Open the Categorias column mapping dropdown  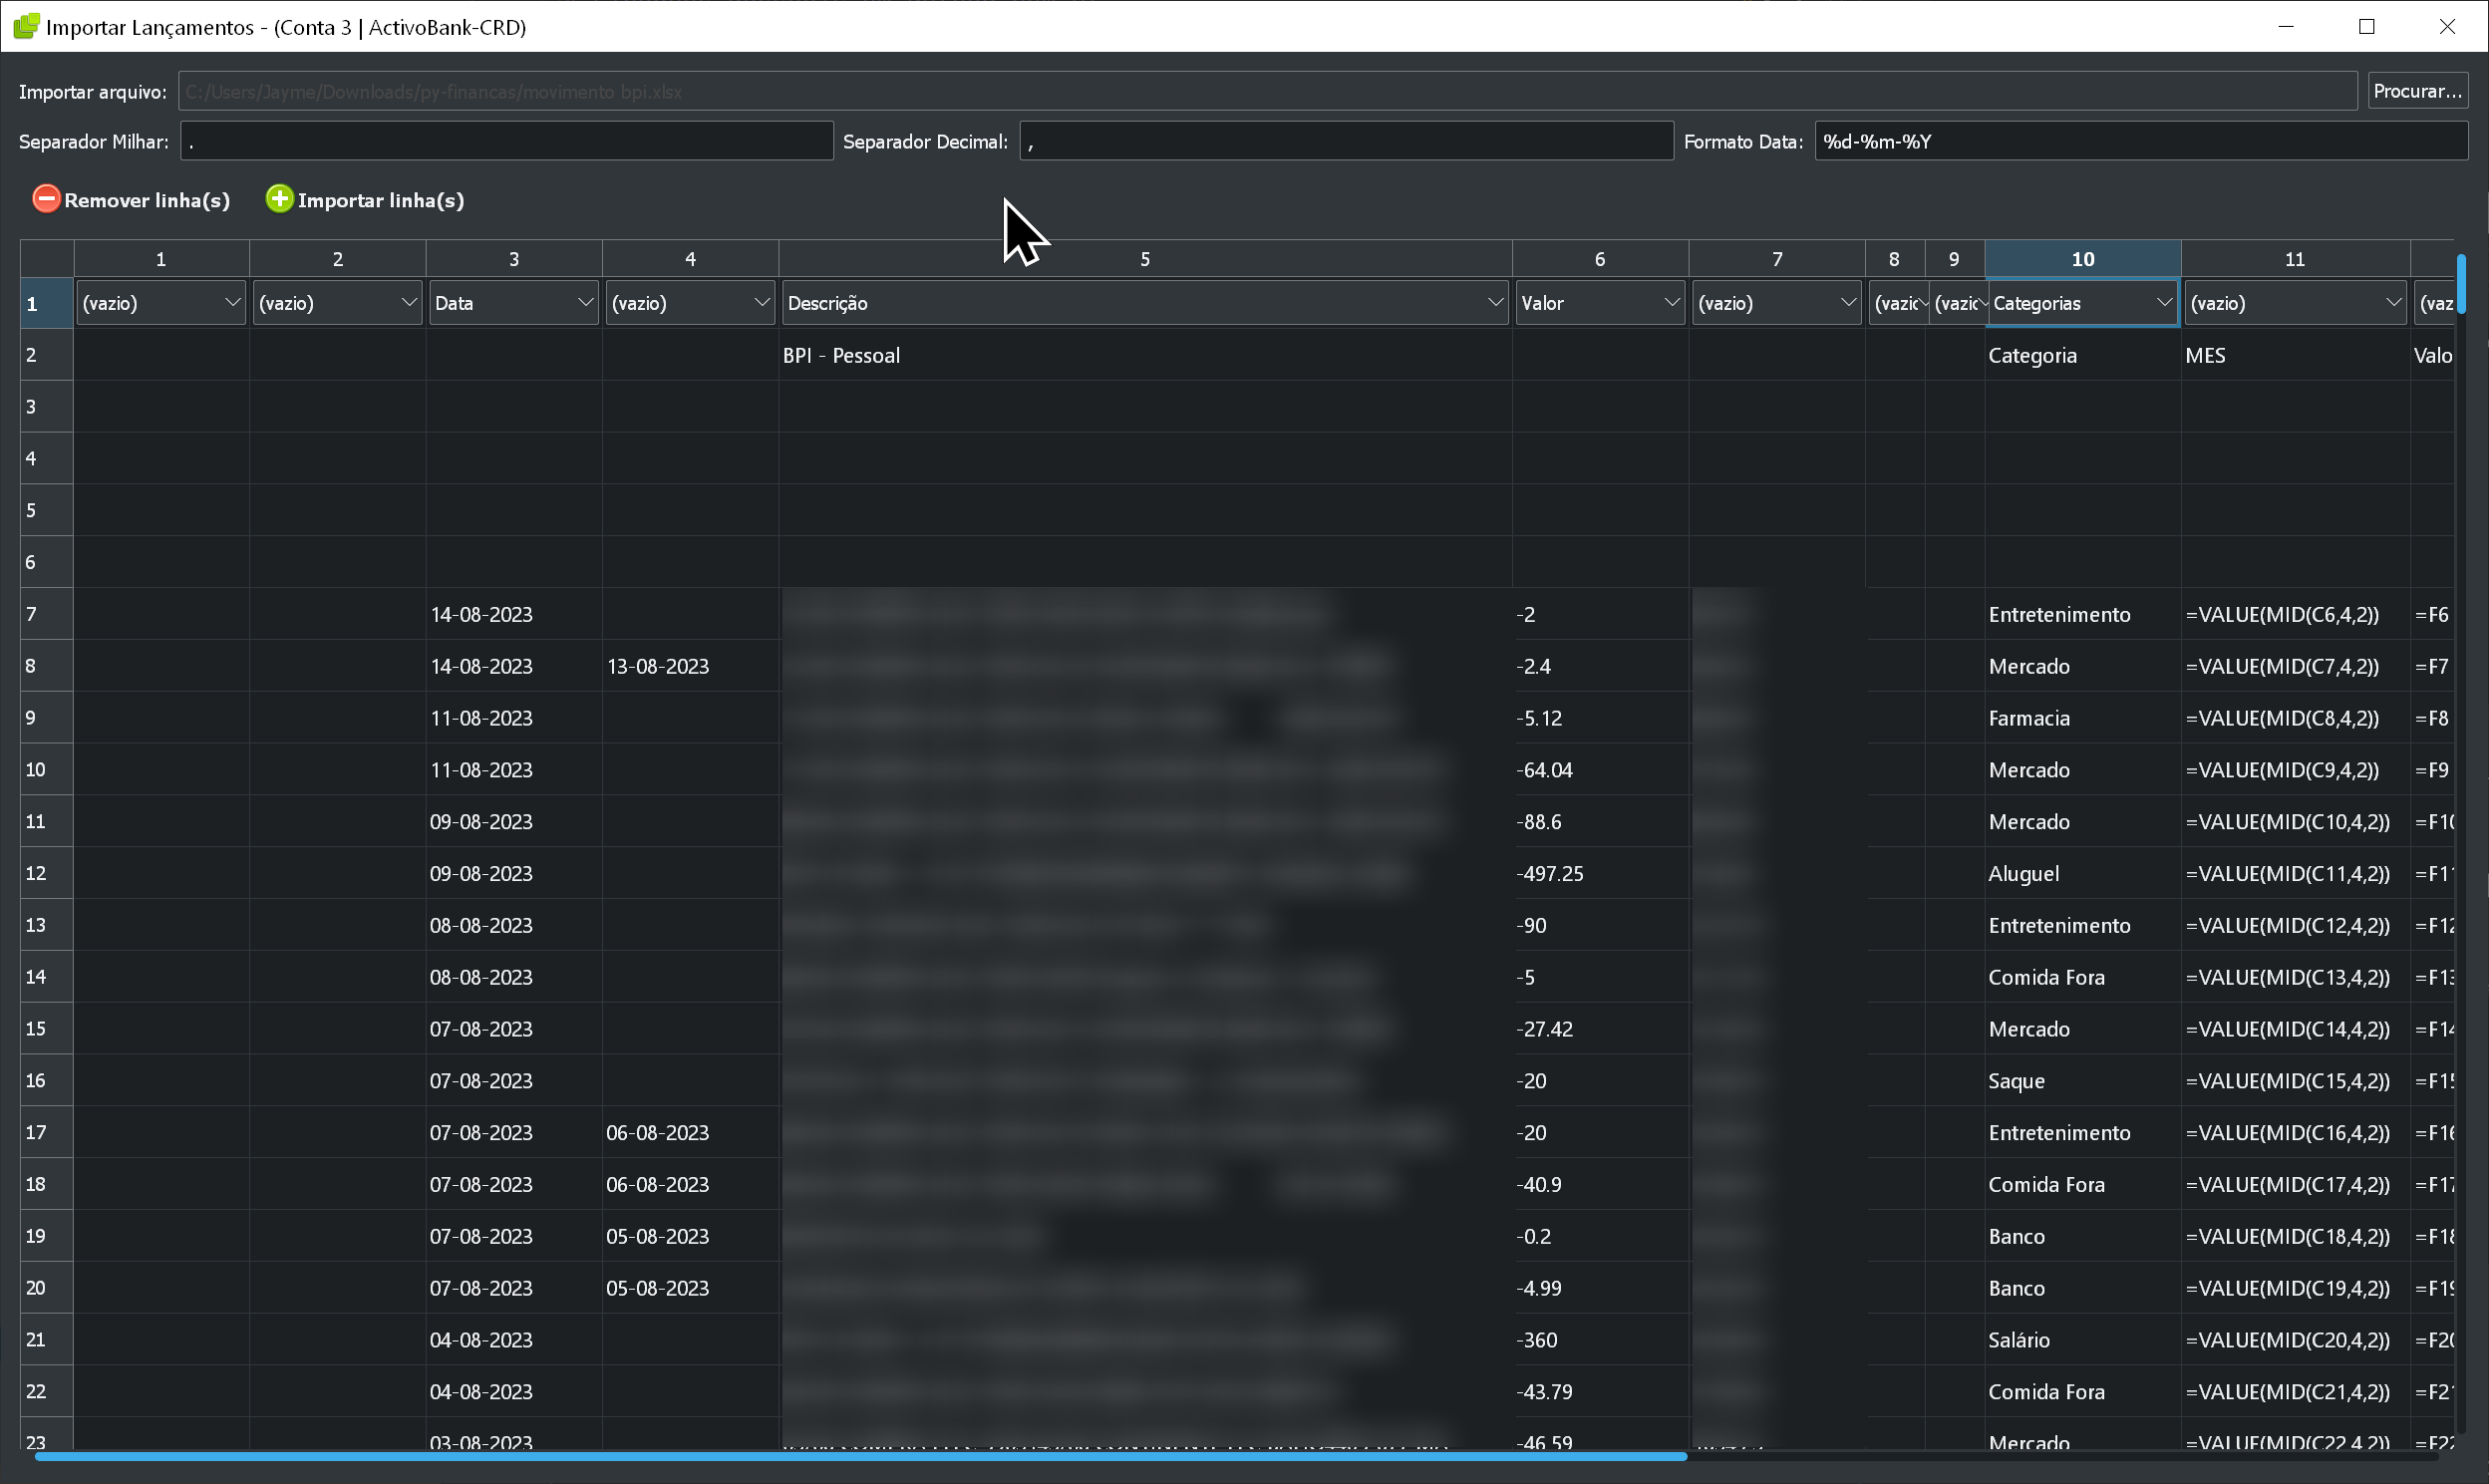point(2081,303)
